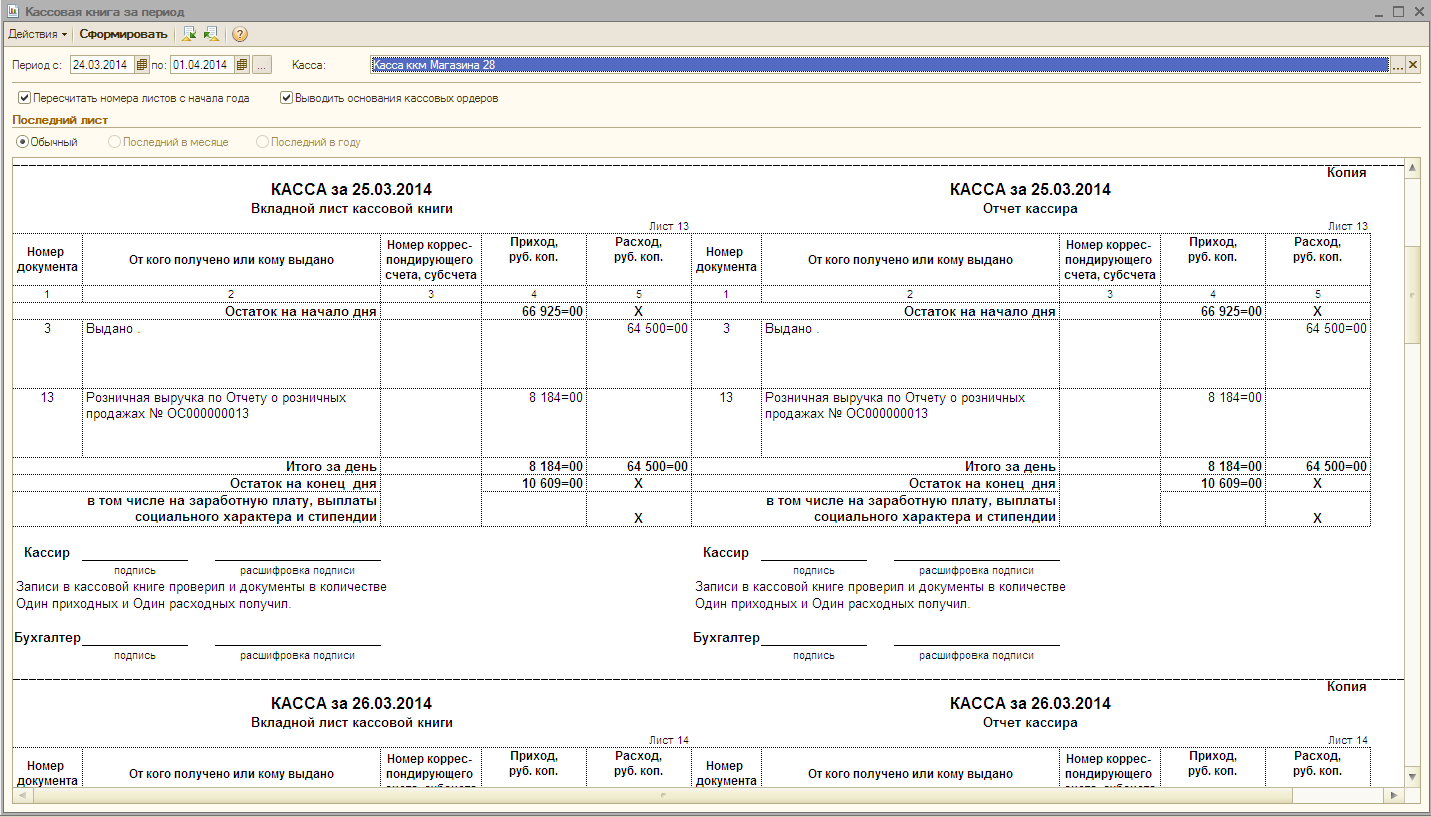Click left heading КАССА за 25.03.2014
Screen dimensions: 1431x817
click(x=352, y=190)
